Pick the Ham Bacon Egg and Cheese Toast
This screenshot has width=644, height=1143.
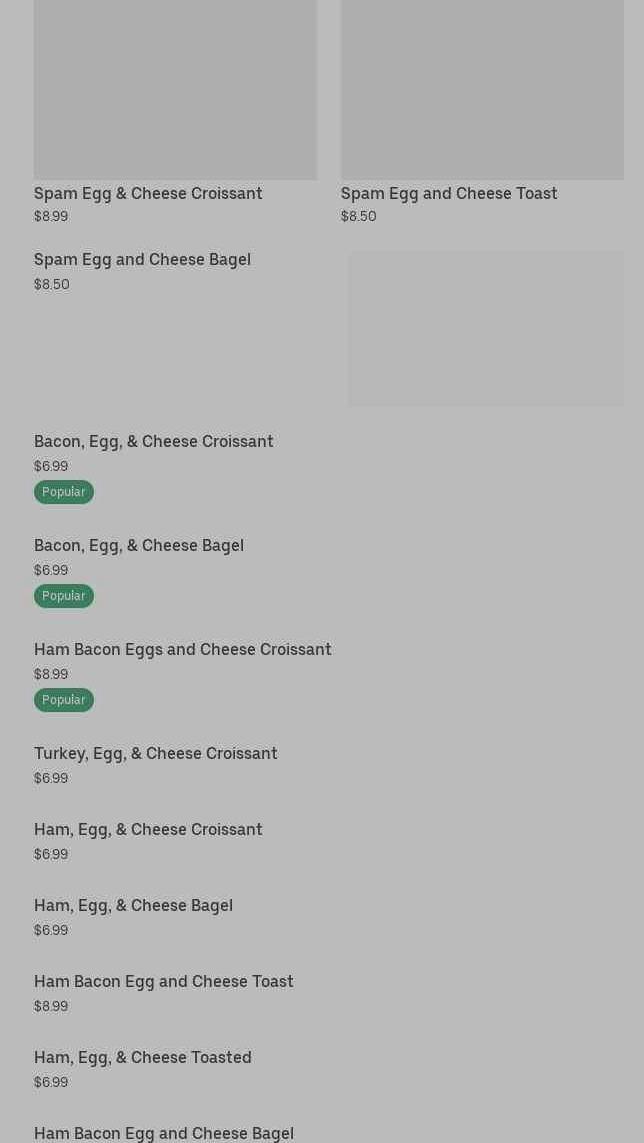(x=163, y=981)
